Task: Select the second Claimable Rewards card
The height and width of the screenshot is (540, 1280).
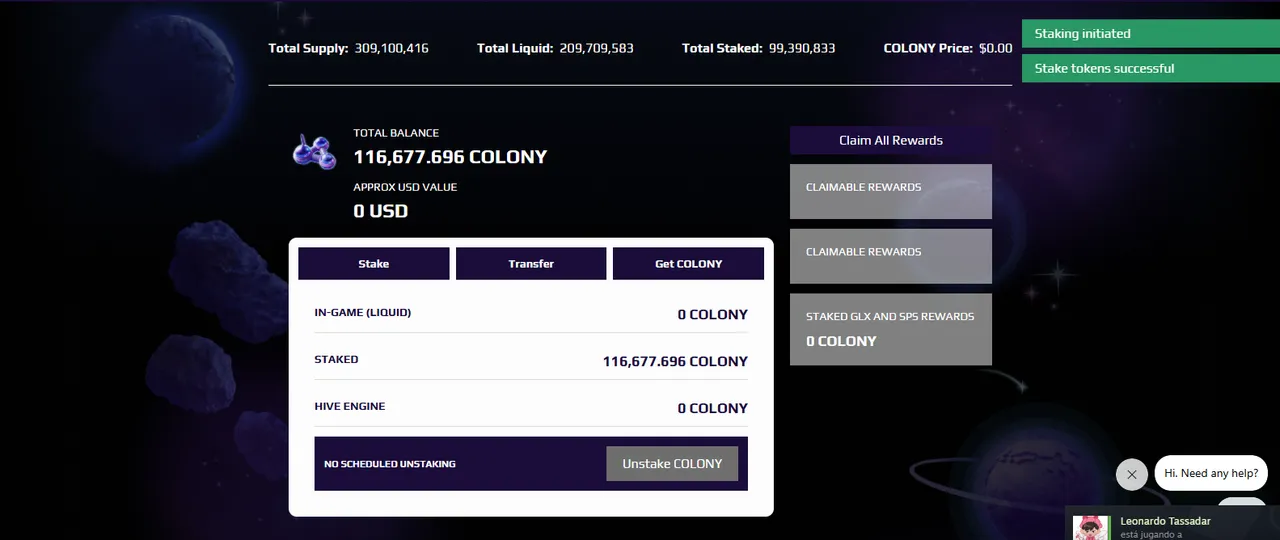Action: [x=891, y=256]
